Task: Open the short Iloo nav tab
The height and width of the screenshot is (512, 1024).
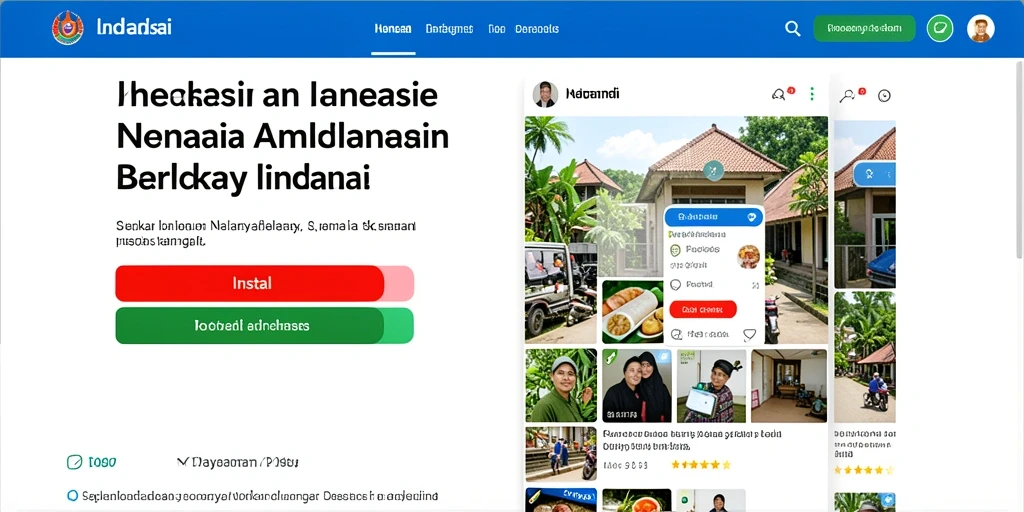Action: coord(496,29)
